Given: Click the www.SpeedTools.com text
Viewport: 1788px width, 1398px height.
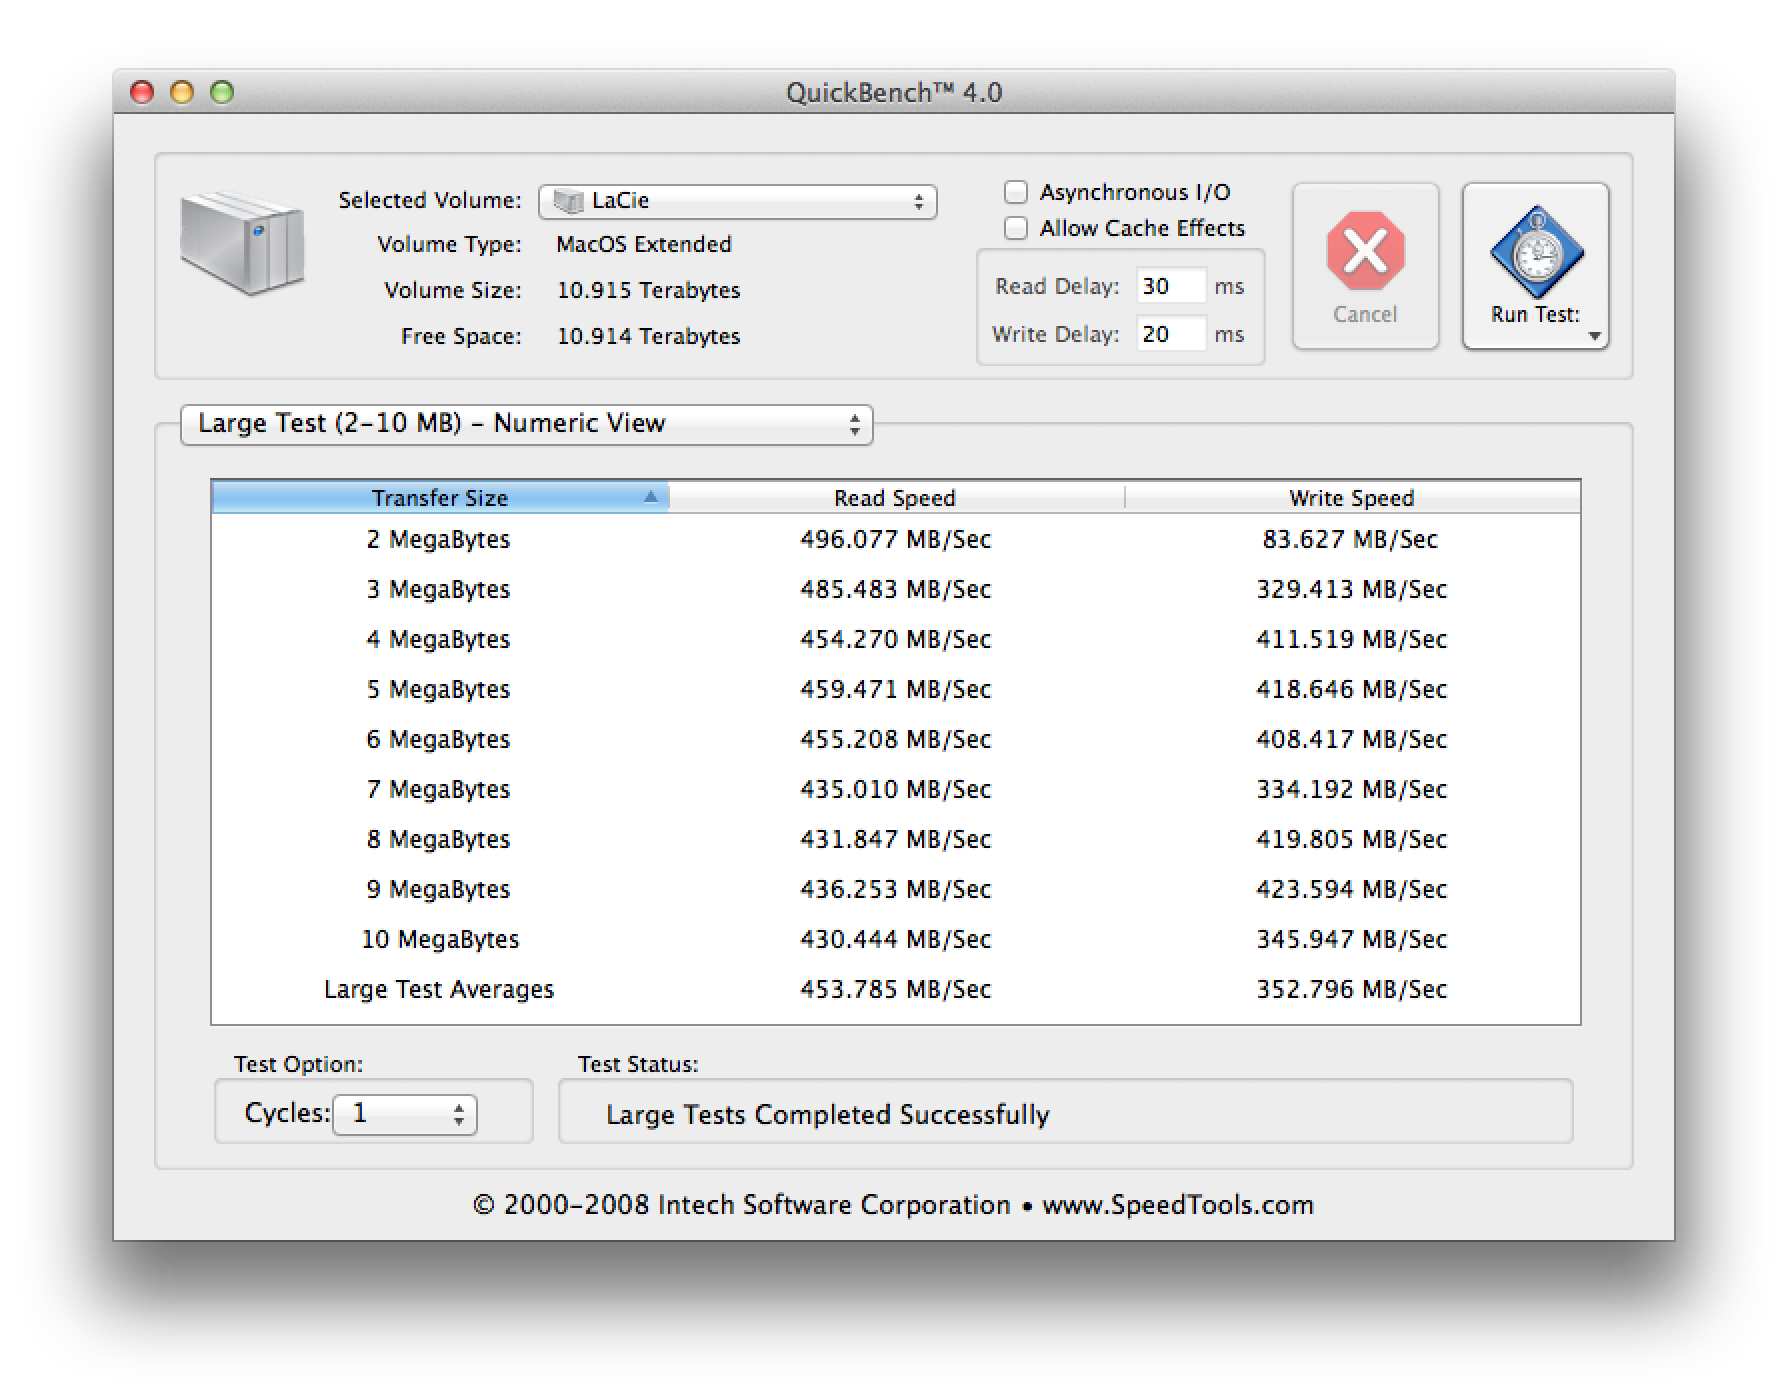Looking at the screenshot, I should 1178,1205.
